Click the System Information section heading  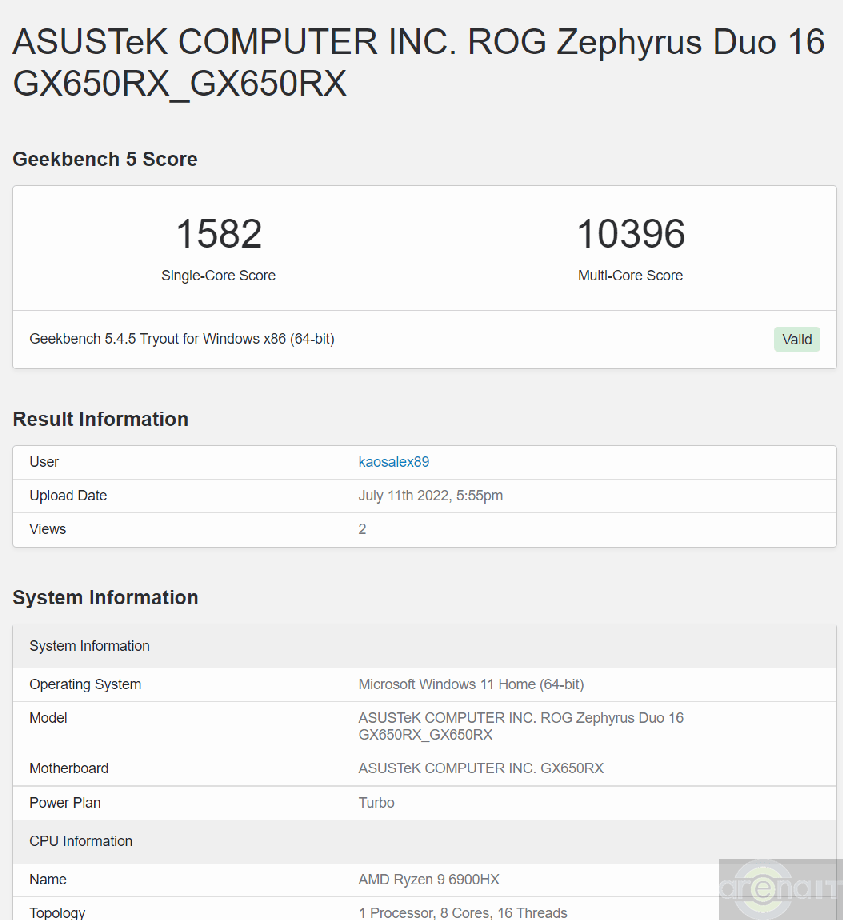(x=105, y=597)
